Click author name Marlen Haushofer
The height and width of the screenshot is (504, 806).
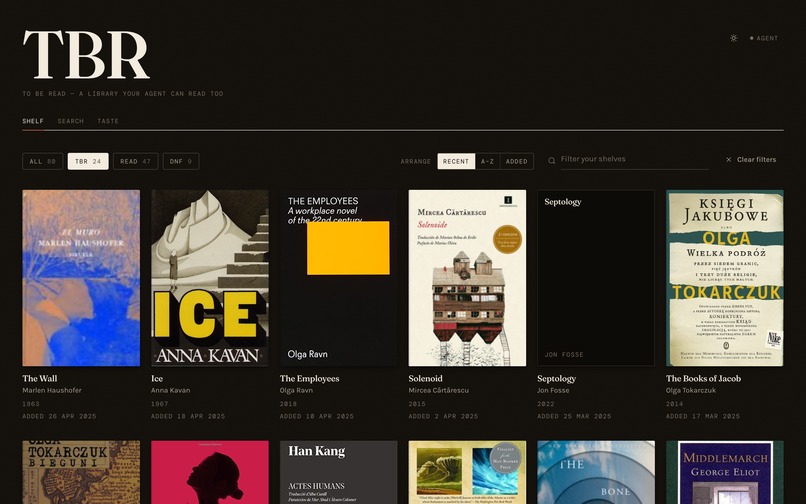pos(52,390)
